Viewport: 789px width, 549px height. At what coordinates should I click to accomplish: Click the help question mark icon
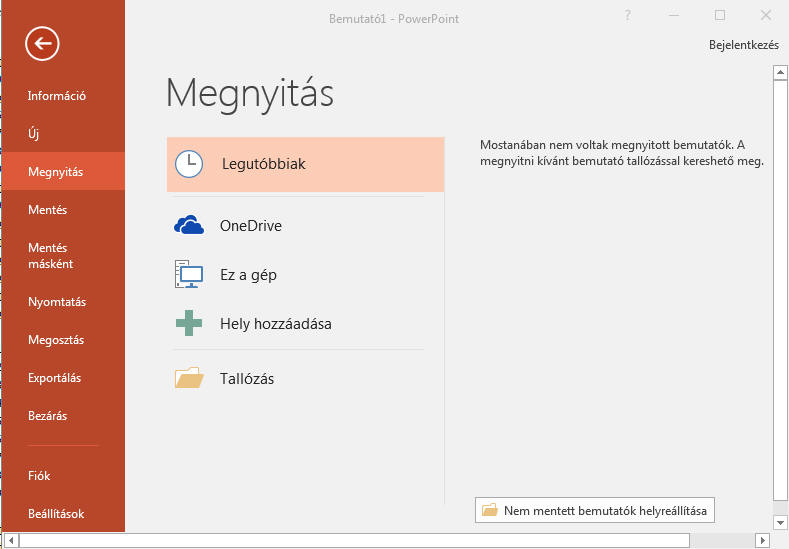627,16
